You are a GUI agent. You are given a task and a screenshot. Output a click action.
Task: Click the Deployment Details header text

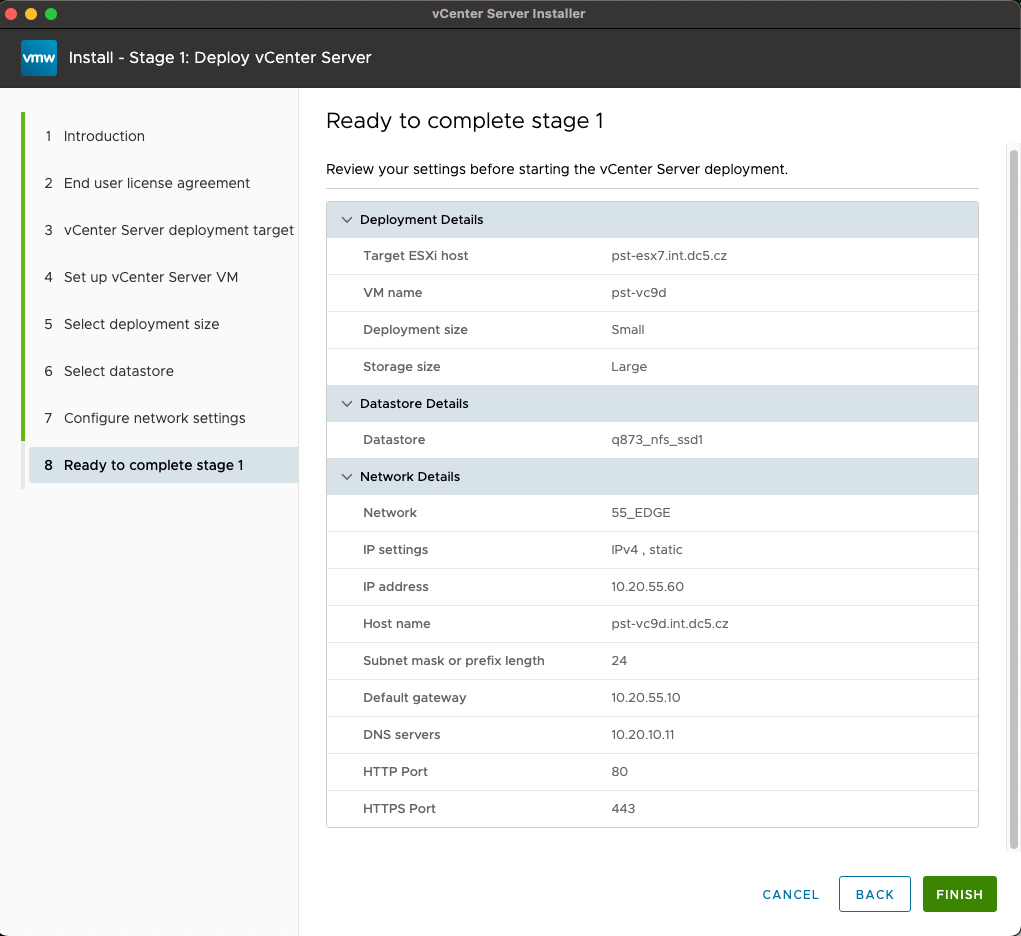point(421,220)
